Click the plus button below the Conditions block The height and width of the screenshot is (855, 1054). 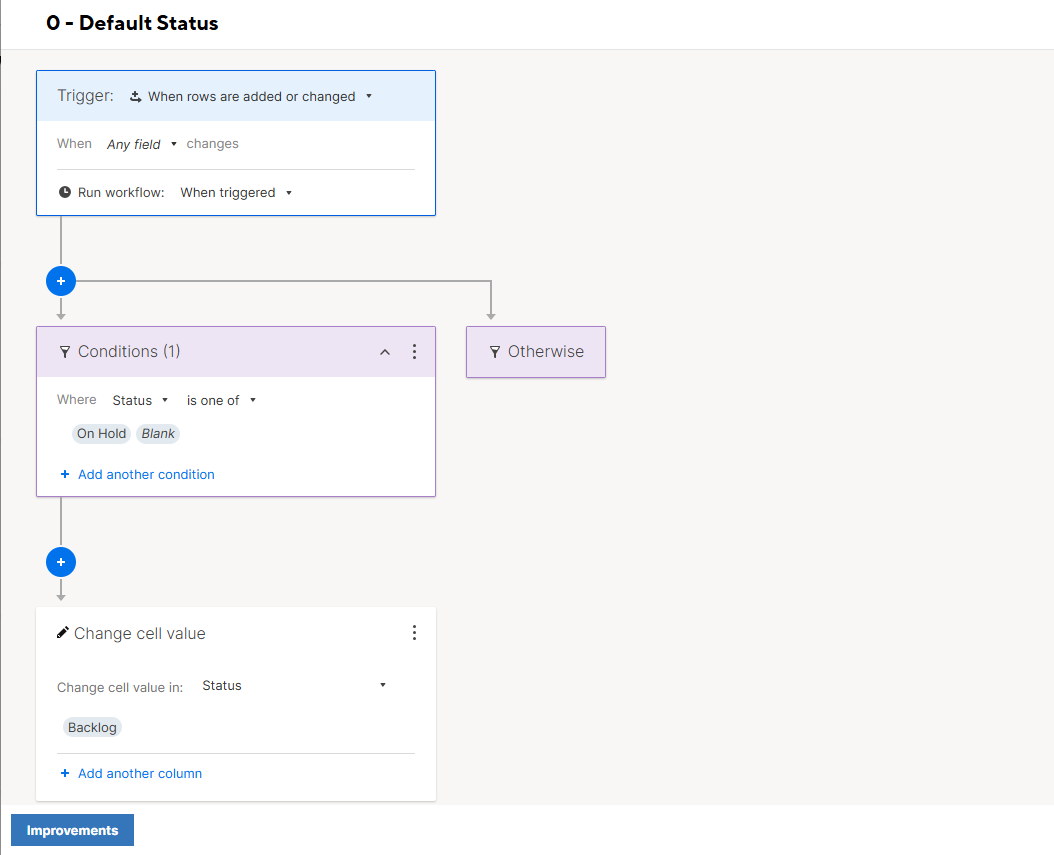pos(61,562)
